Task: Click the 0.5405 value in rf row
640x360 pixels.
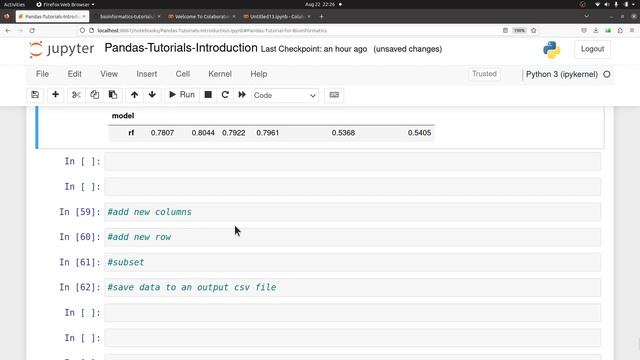Action: pos(419,133)
